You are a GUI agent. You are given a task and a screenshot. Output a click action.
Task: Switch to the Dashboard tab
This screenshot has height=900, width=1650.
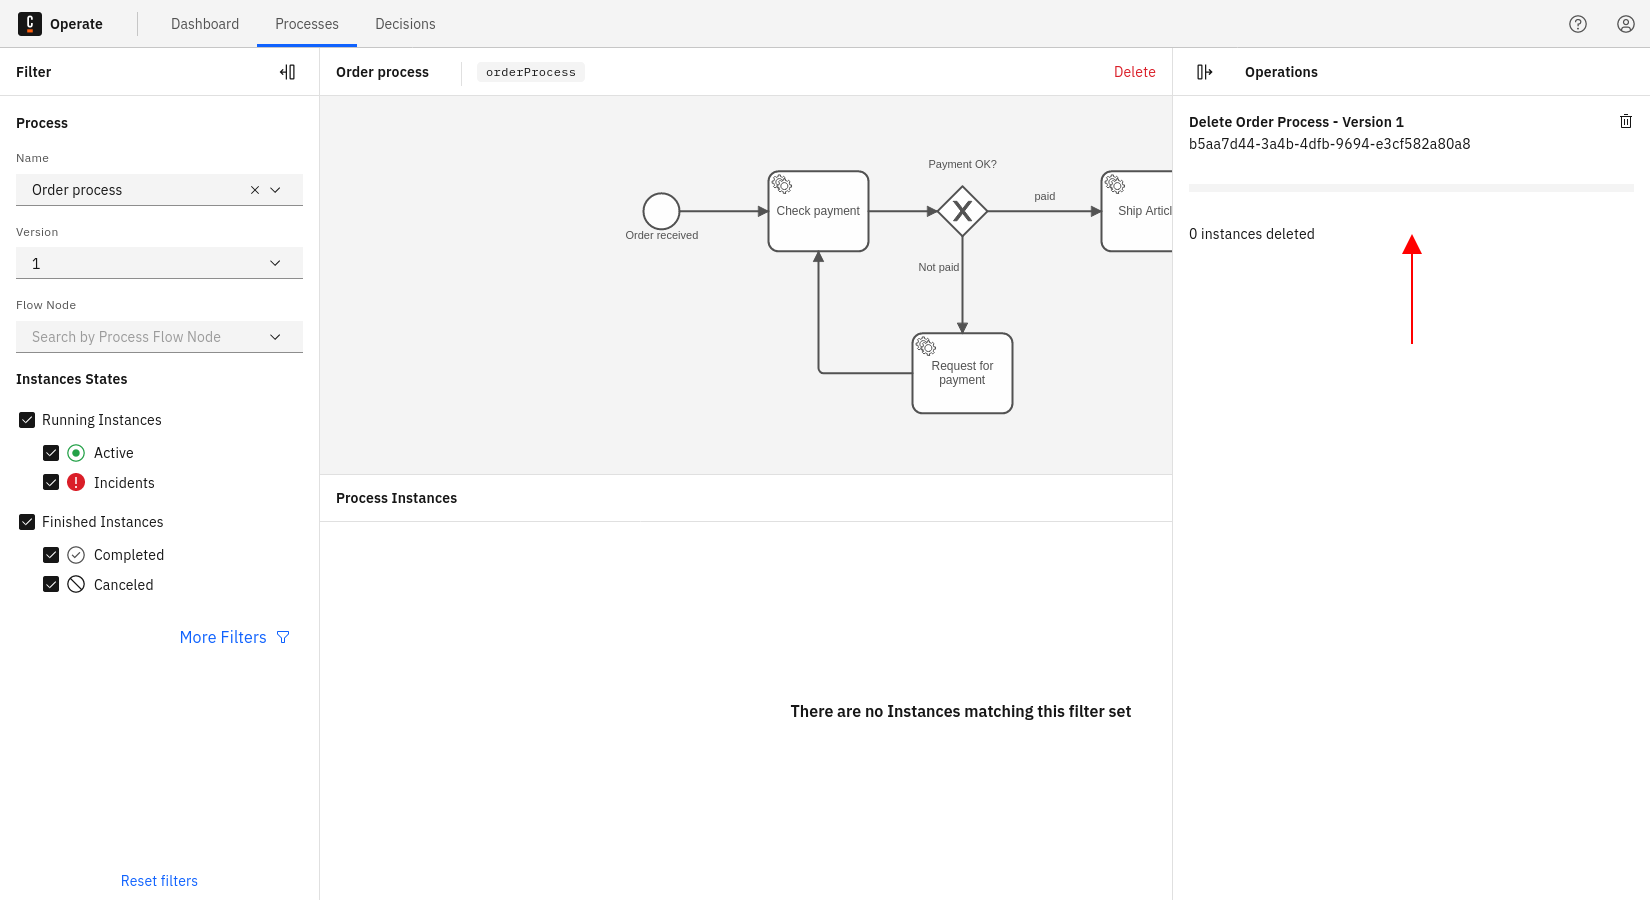[x=205, y=24]
